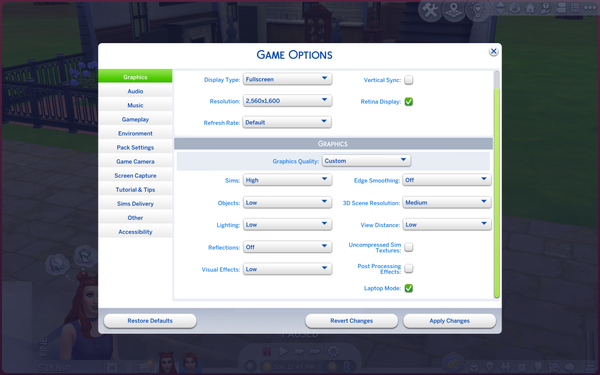Uncheck the Retina Display checkbox
The width and height of the screenshot is (600, 375).
pyautogui.click(x=409, y=102)
